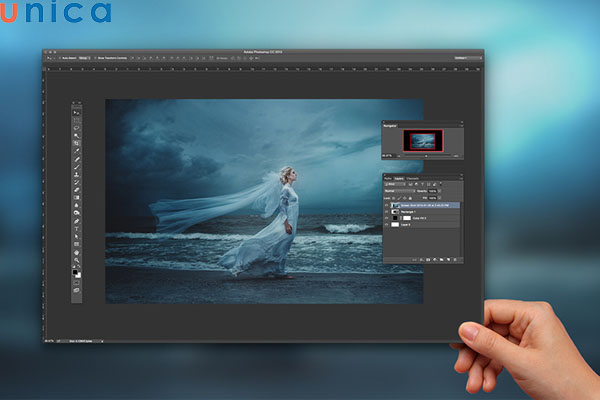Click the background color swatch
600x400 pixels.
pos(79,276)
